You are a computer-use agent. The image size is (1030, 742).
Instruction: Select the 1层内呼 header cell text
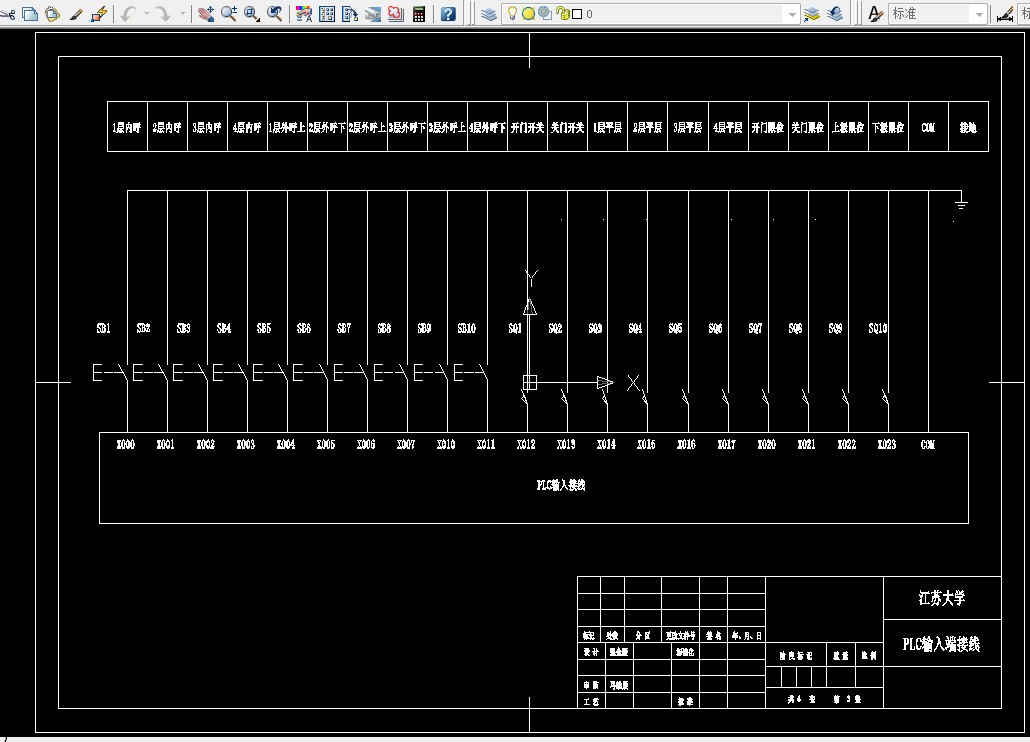127,127
